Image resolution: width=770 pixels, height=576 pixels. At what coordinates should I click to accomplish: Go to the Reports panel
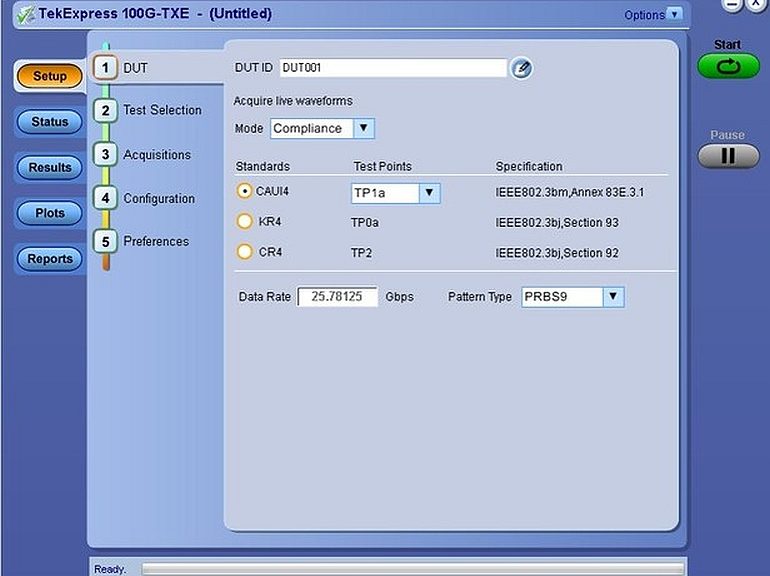(50, 259)
